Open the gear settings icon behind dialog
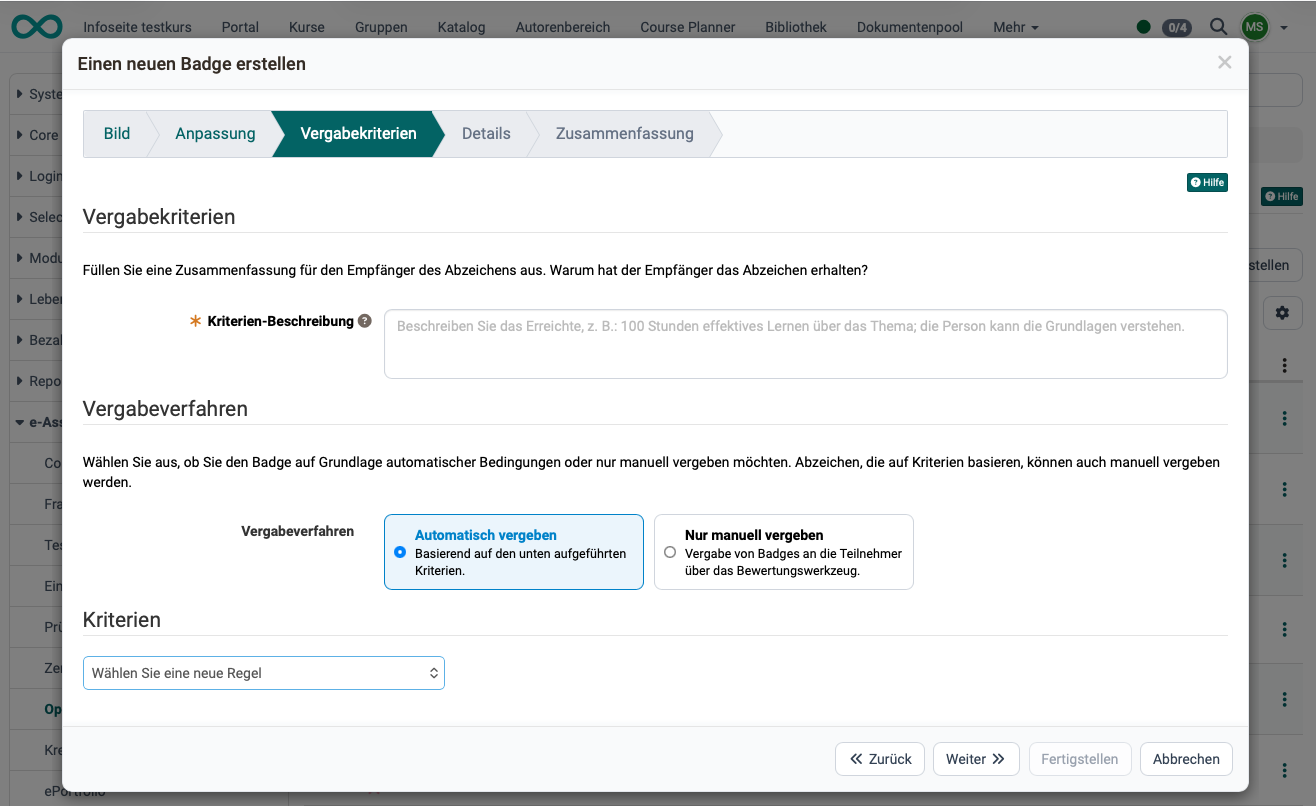 coord(1282,313)
